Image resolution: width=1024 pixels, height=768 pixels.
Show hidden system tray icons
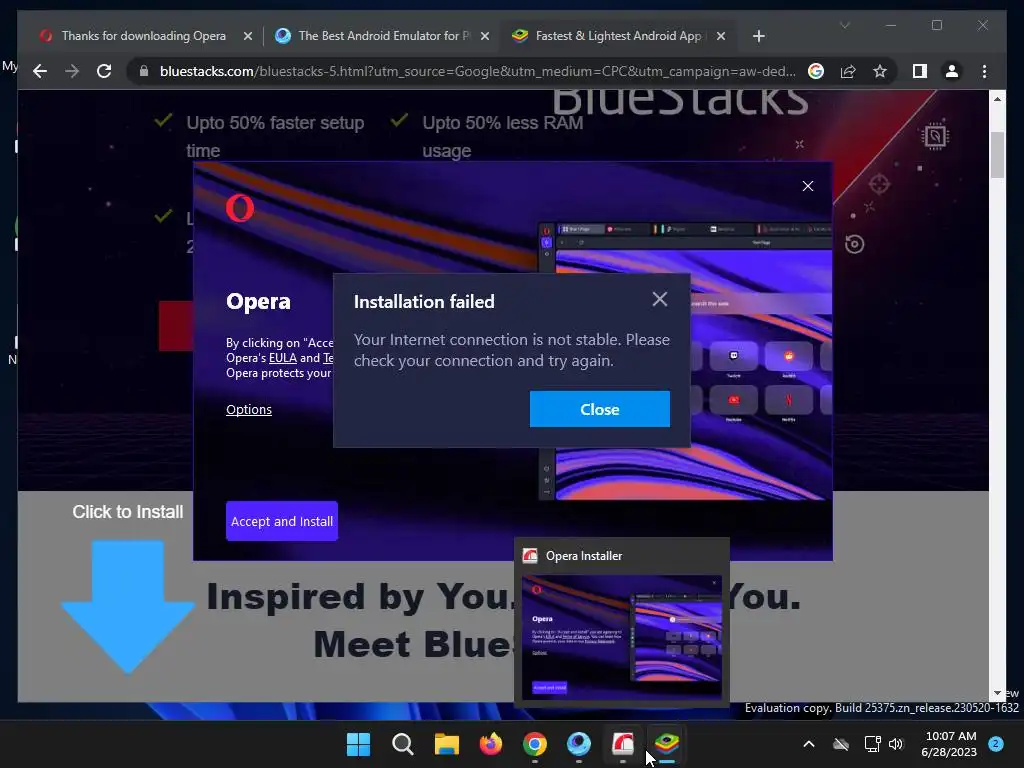tap(808, 744)
